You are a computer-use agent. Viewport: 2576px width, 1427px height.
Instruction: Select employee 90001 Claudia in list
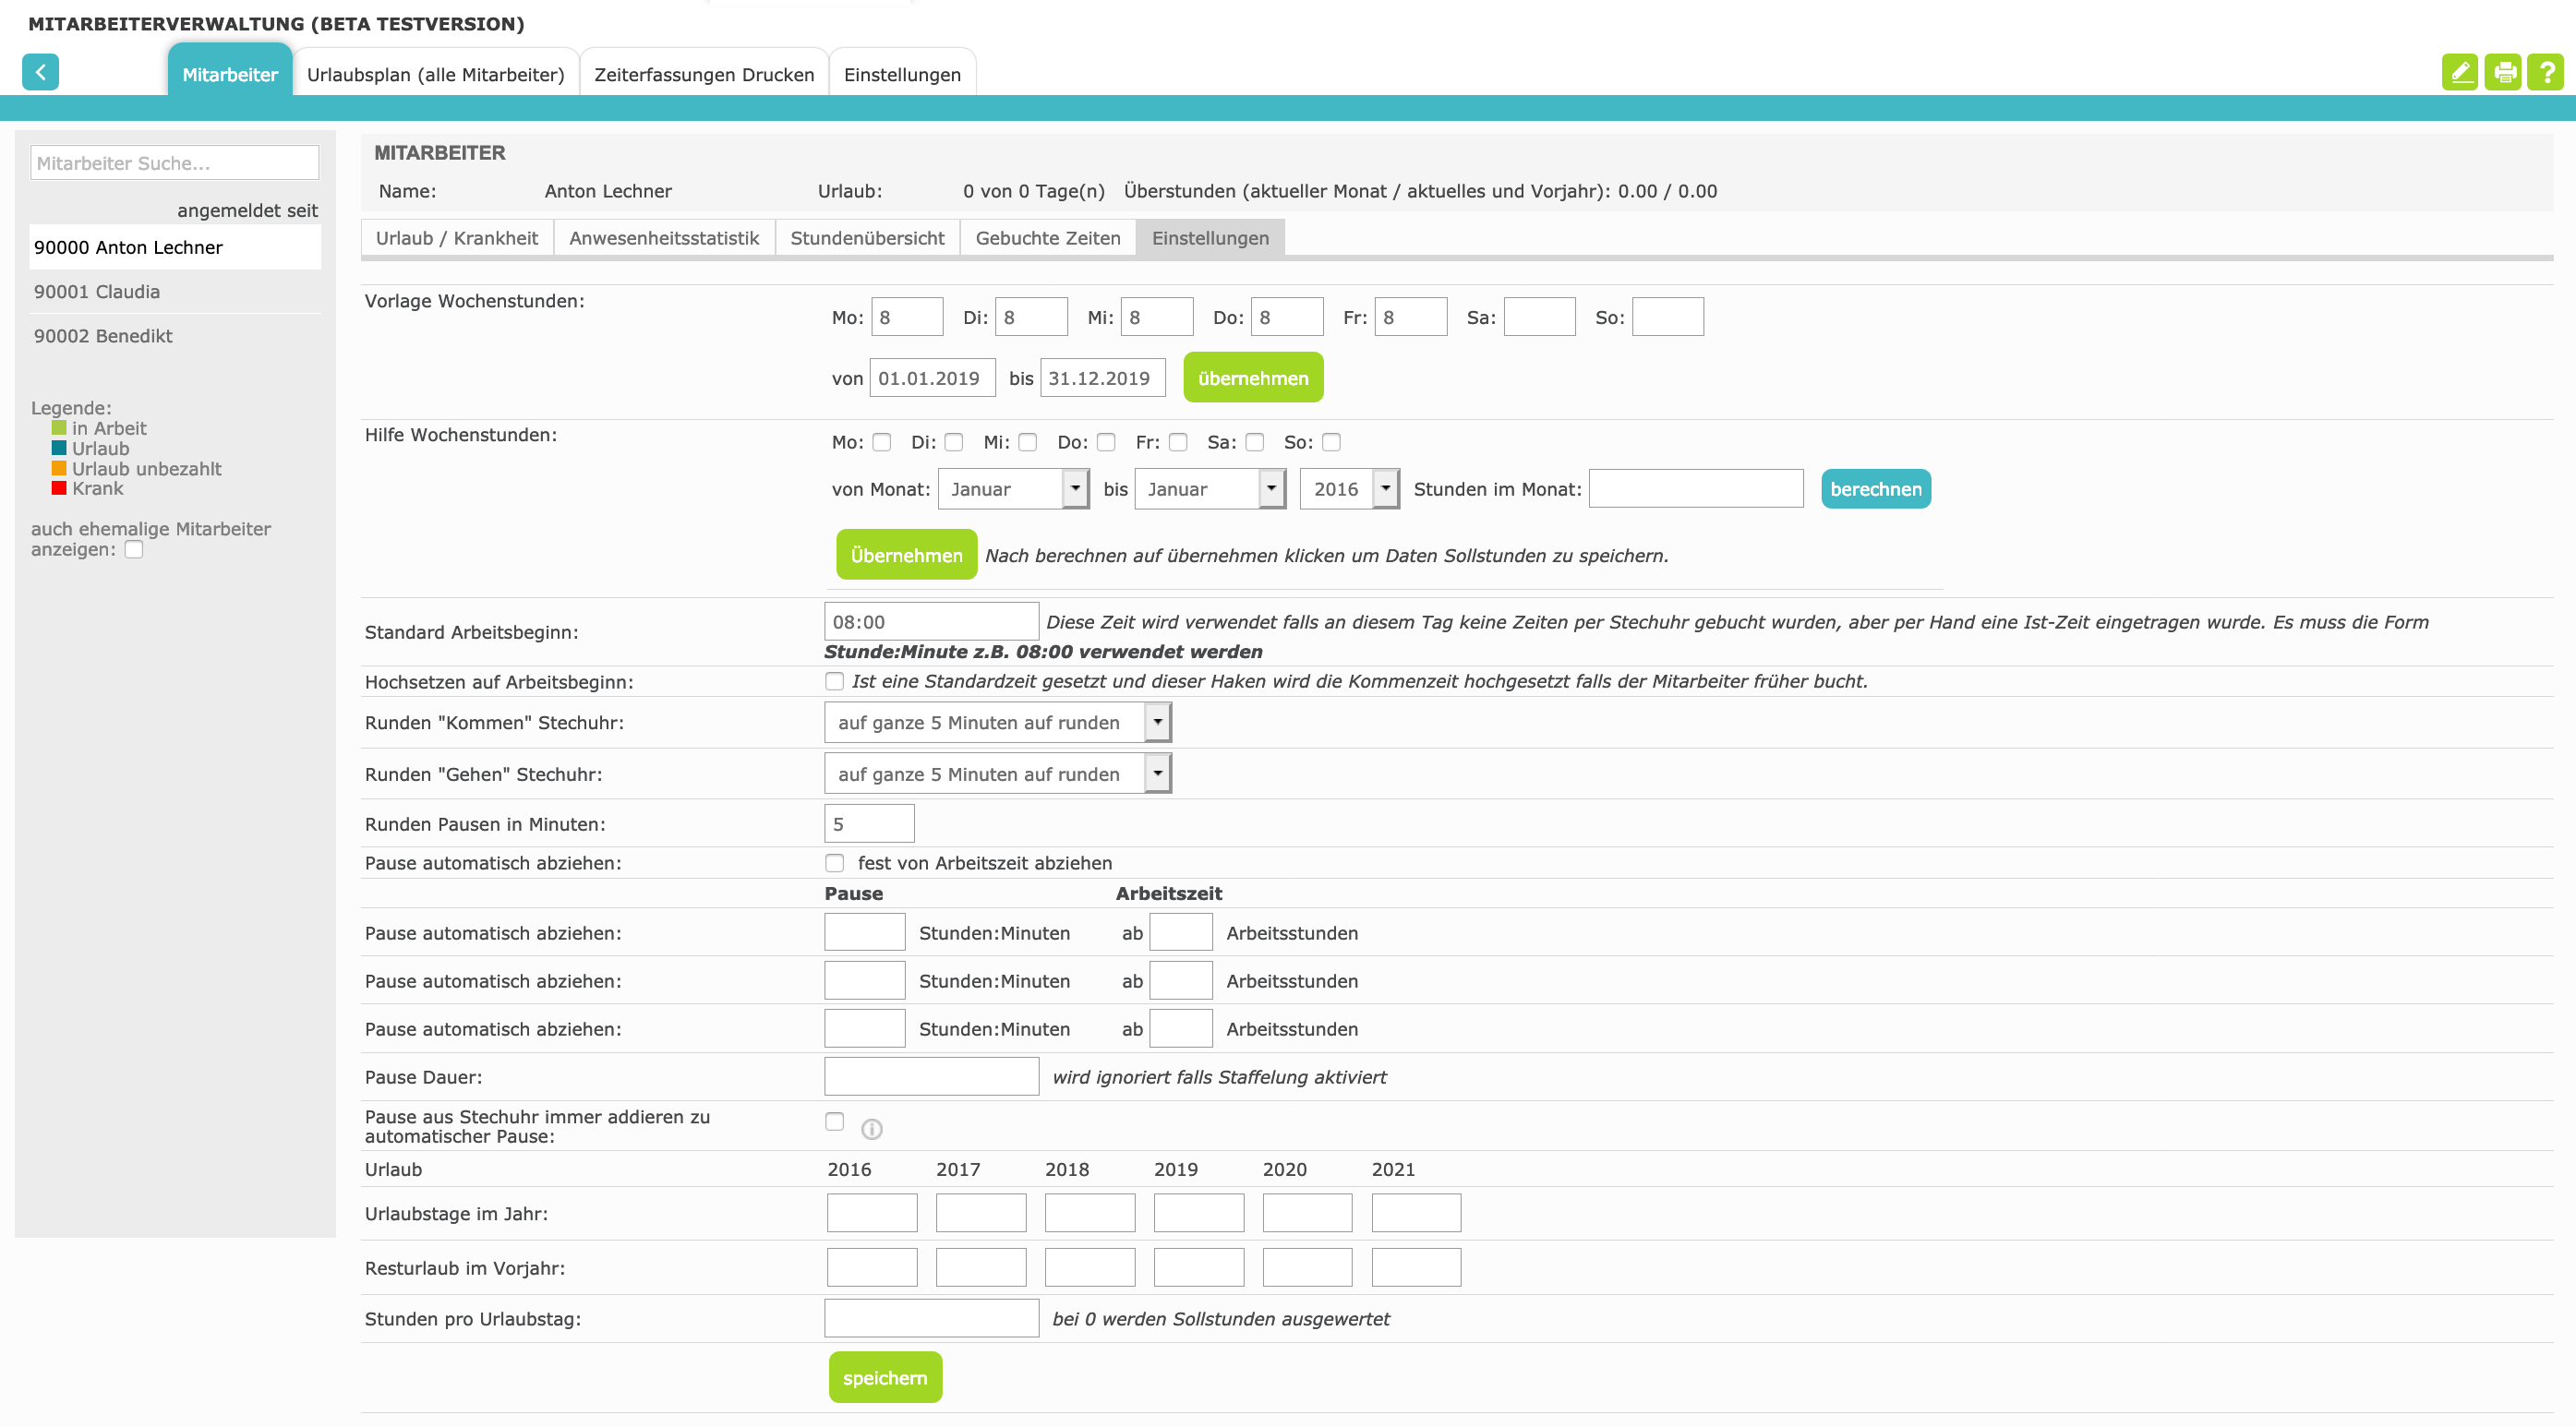pos(97,292)
